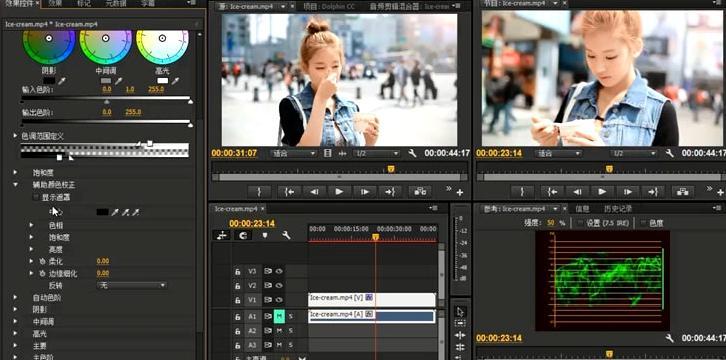Click drag-audio-only icon in source monitor
Image resolution: width=726 pixels, height=360 pixels.
tap(343, 153)
